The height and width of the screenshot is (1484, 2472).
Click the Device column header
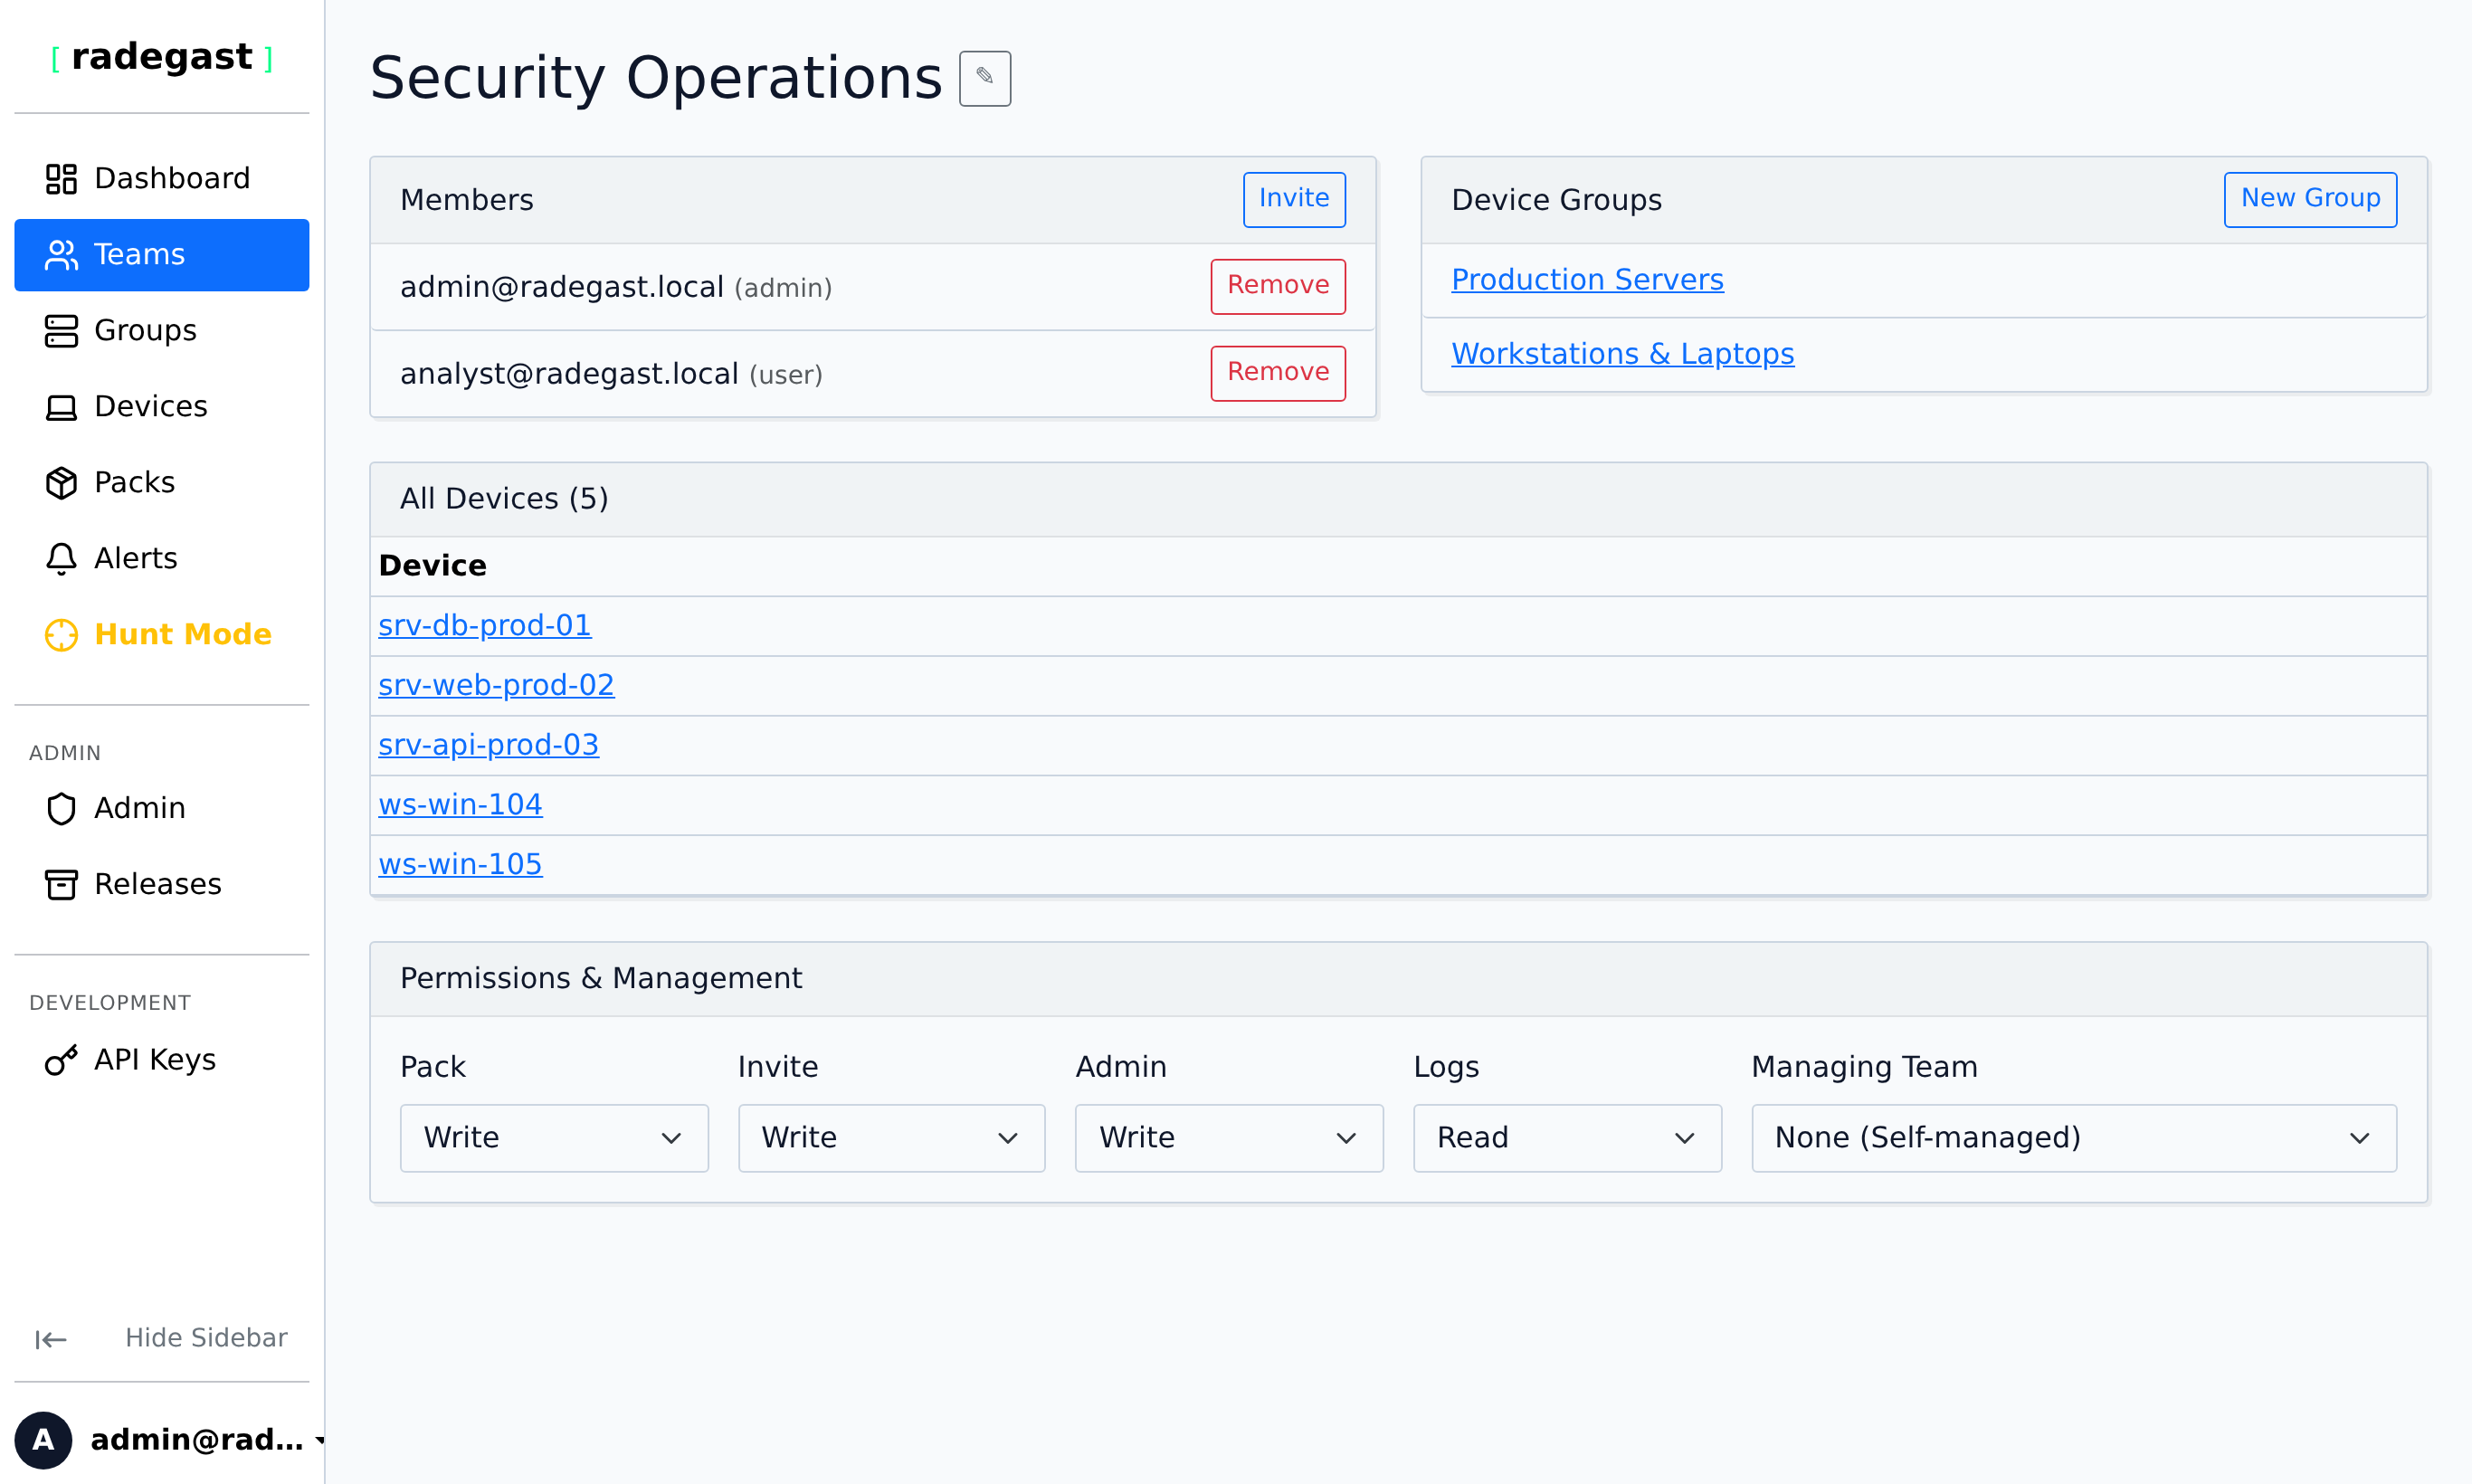click(x=432, y=566)
